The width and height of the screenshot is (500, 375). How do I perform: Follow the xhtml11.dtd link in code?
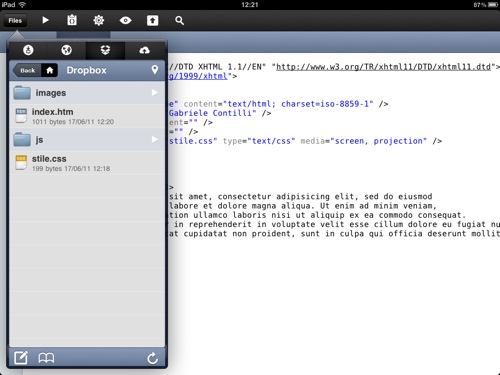383,67
